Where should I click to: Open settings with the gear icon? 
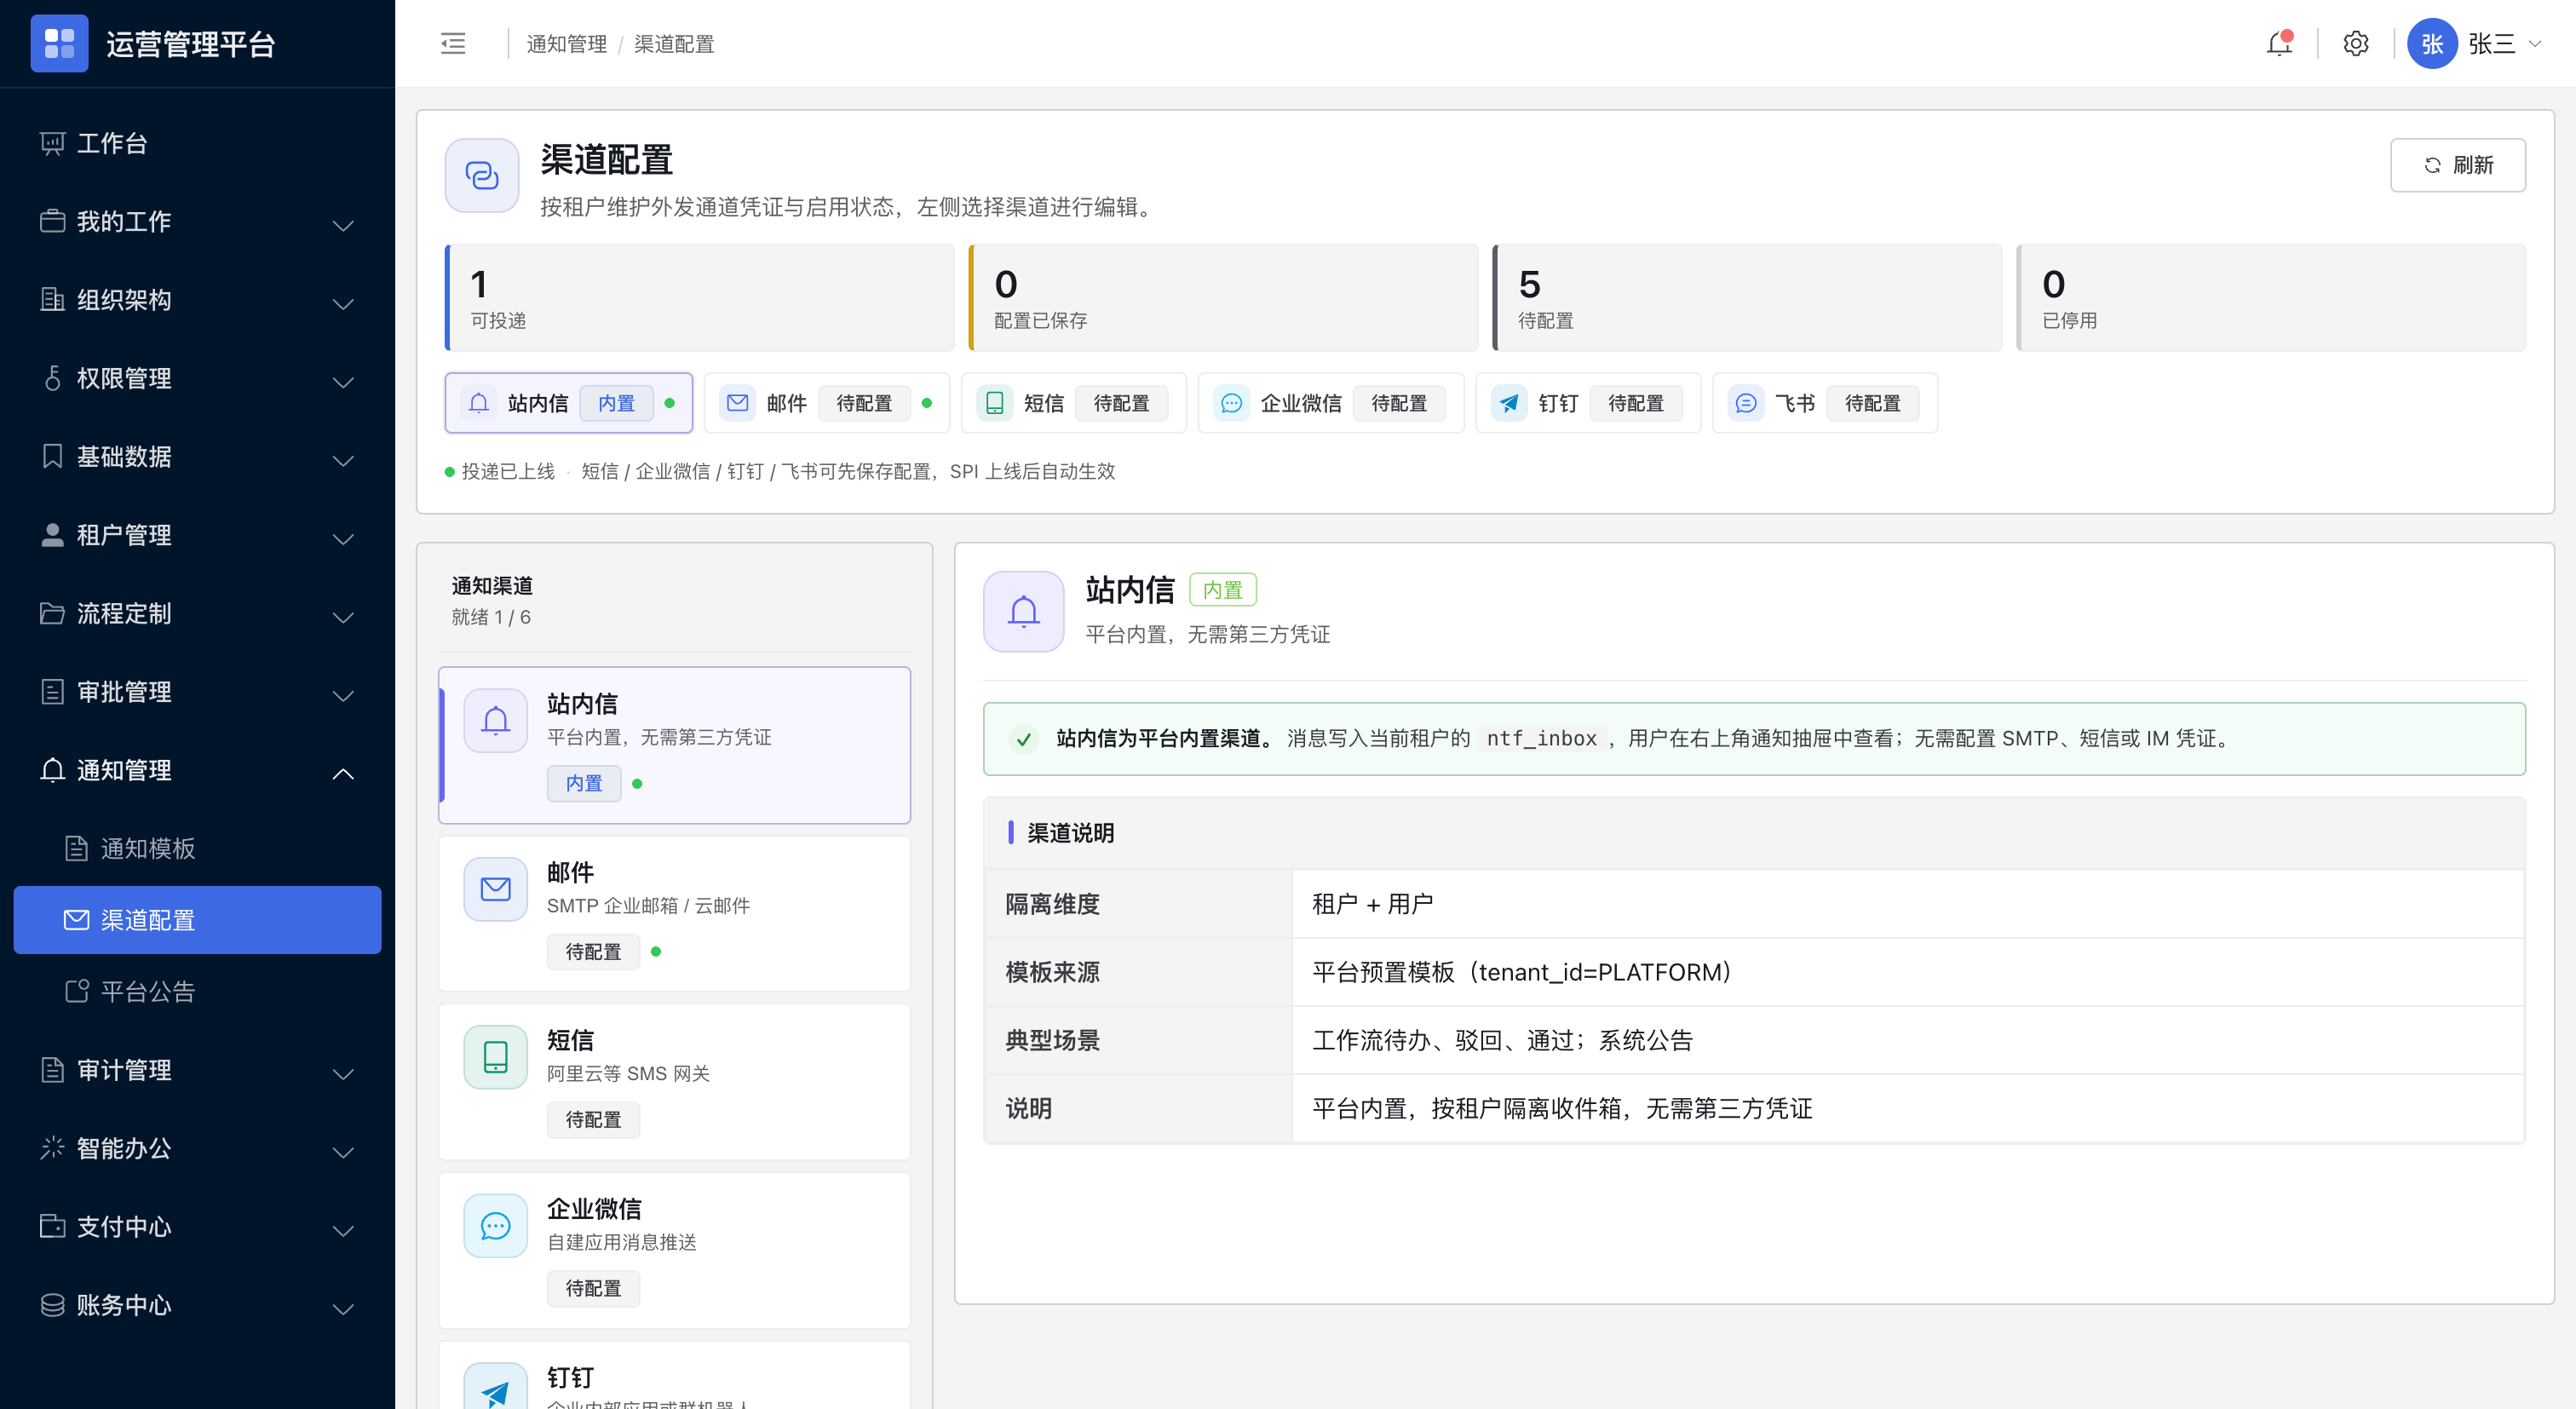(x=2356, y=43)
